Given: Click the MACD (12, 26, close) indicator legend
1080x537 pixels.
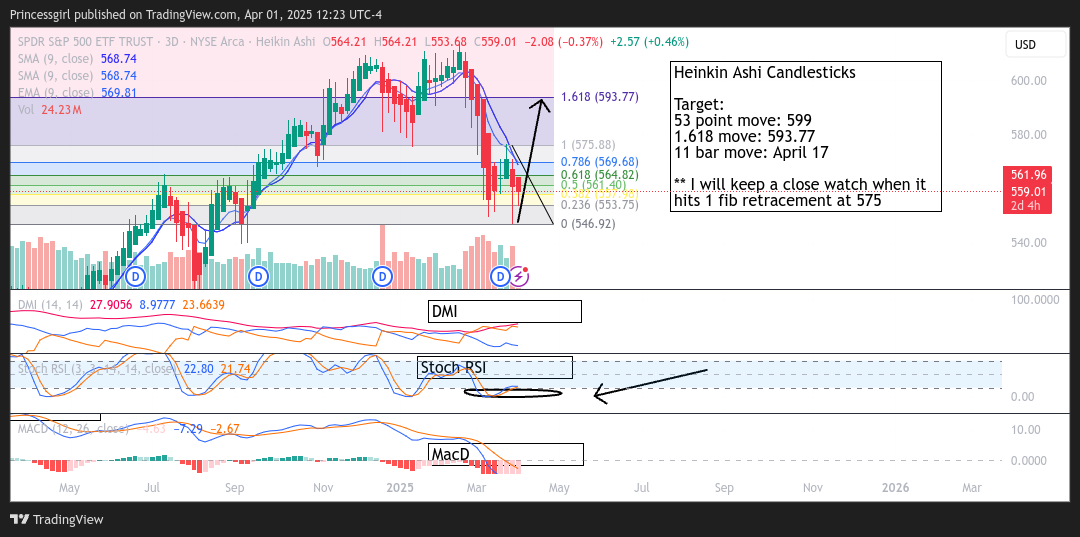Looking at the screenshot, I should coord(73,429).
